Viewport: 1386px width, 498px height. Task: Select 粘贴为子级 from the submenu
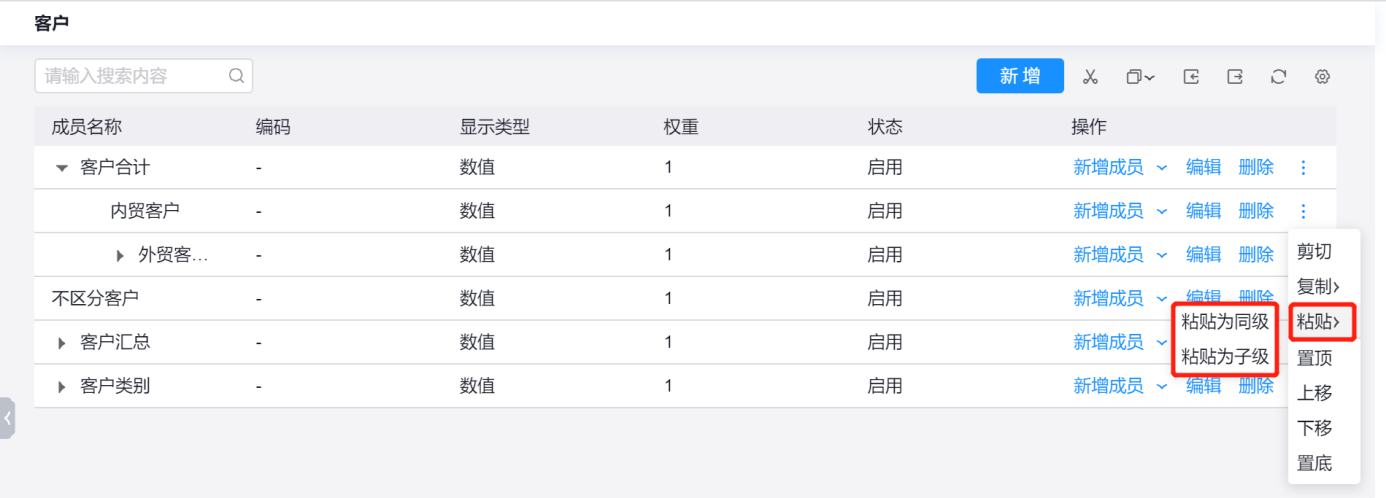[1225, 356]
